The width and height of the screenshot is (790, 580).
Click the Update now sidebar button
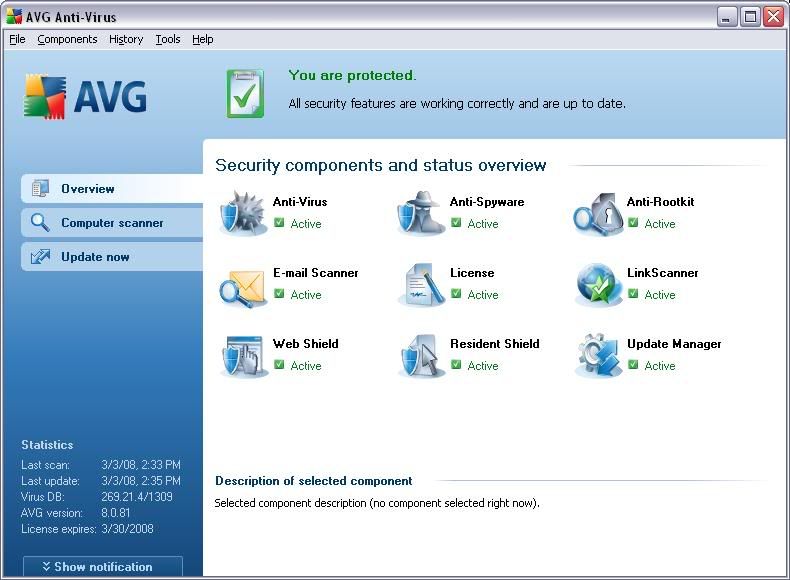pos(95,257)
